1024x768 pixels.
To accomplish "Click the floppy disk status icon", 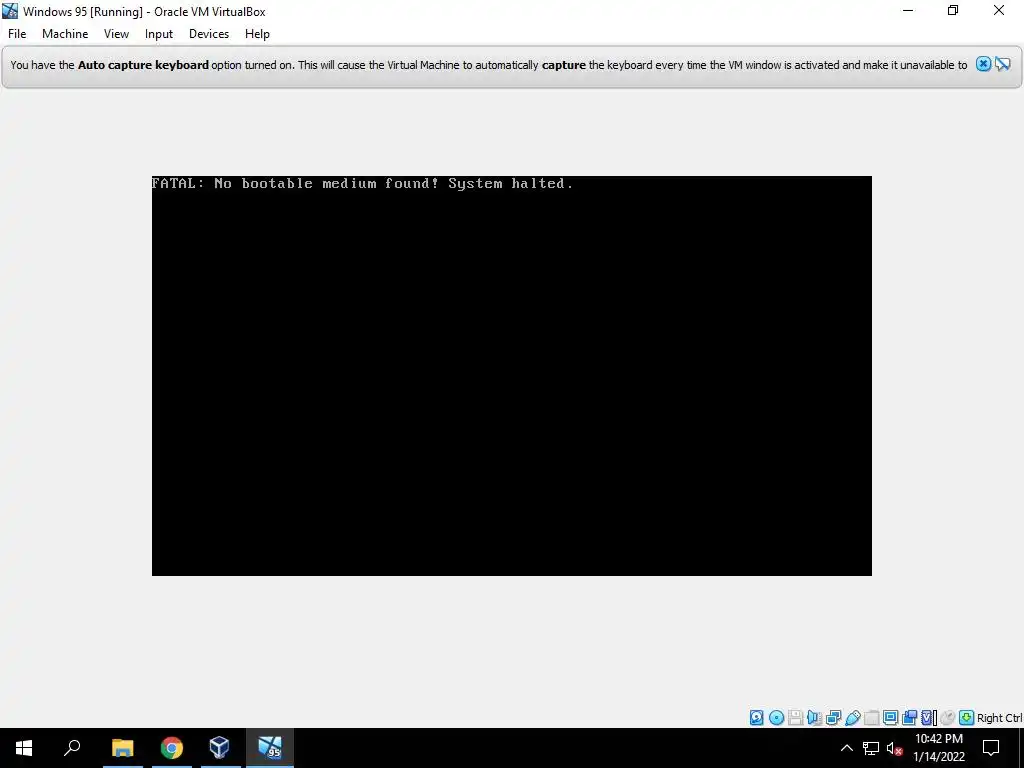I will click(x=795, y=718).
